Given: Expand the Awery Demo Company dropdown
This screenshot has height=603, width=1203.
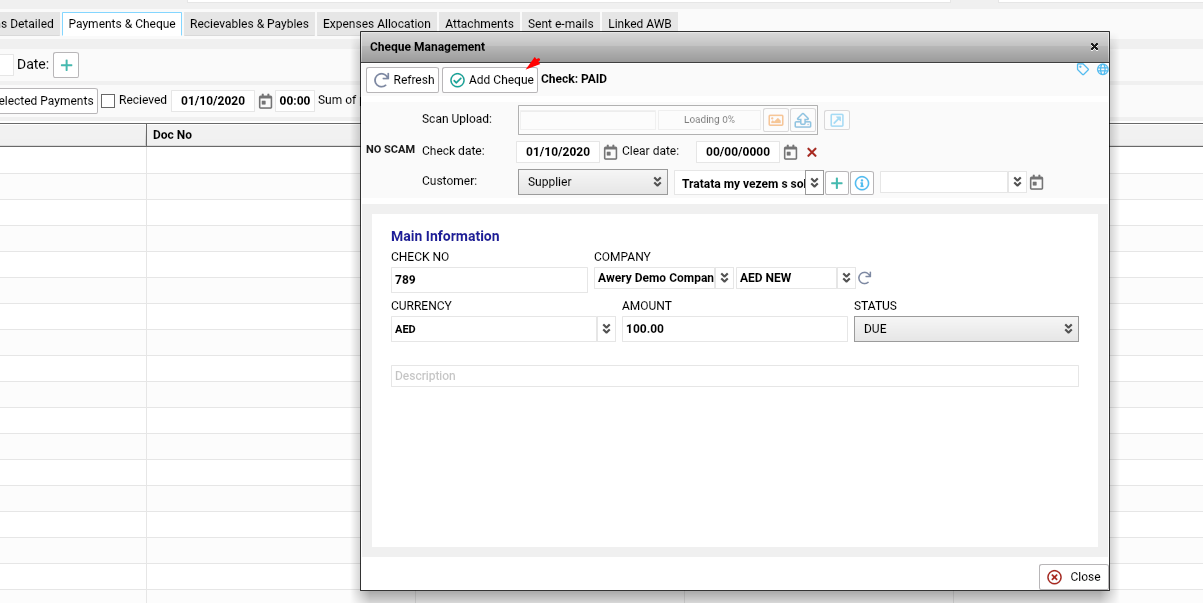Looking at the screenshot, I should 723,278.
